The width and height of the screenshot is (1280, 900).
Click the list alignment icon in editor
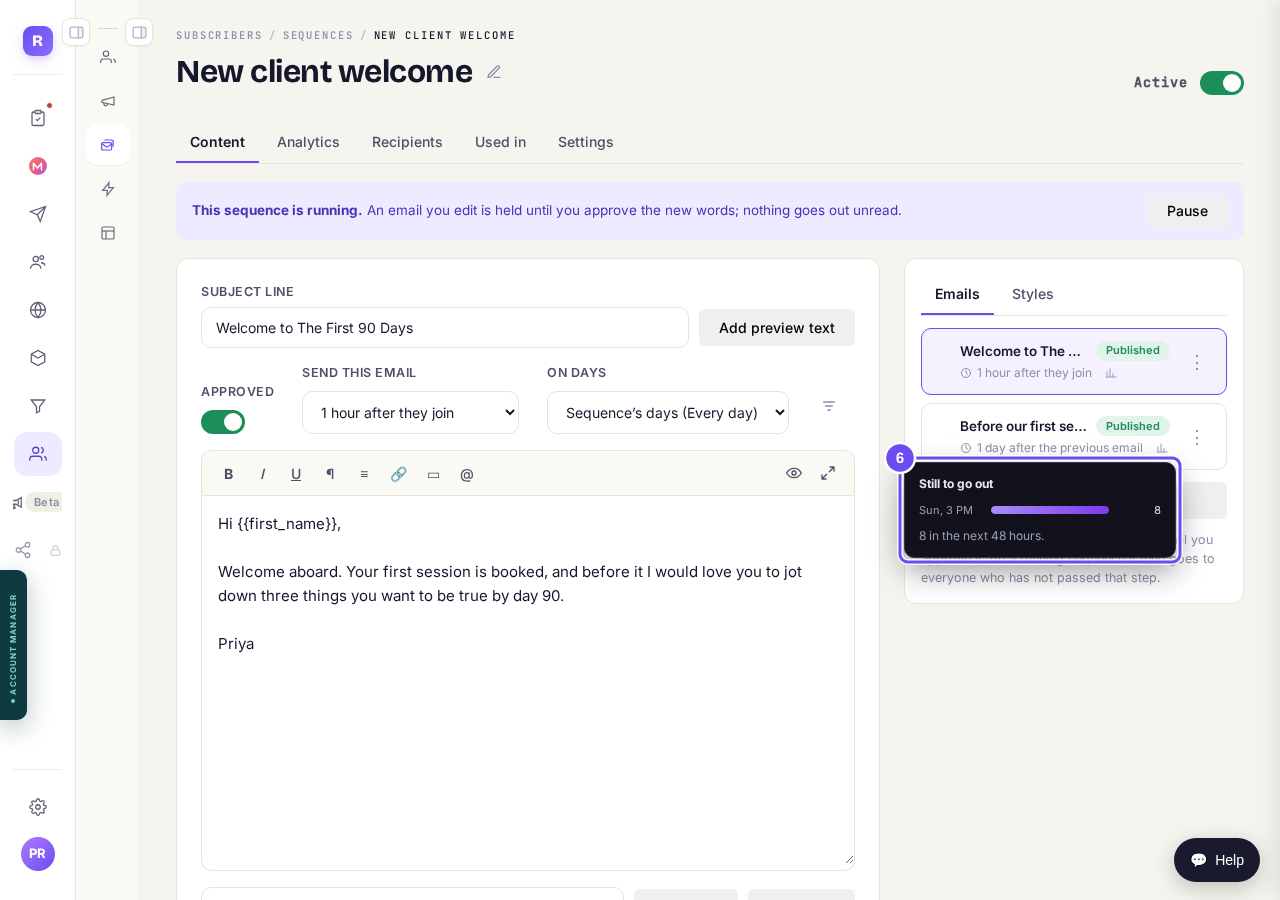(364, 474)
